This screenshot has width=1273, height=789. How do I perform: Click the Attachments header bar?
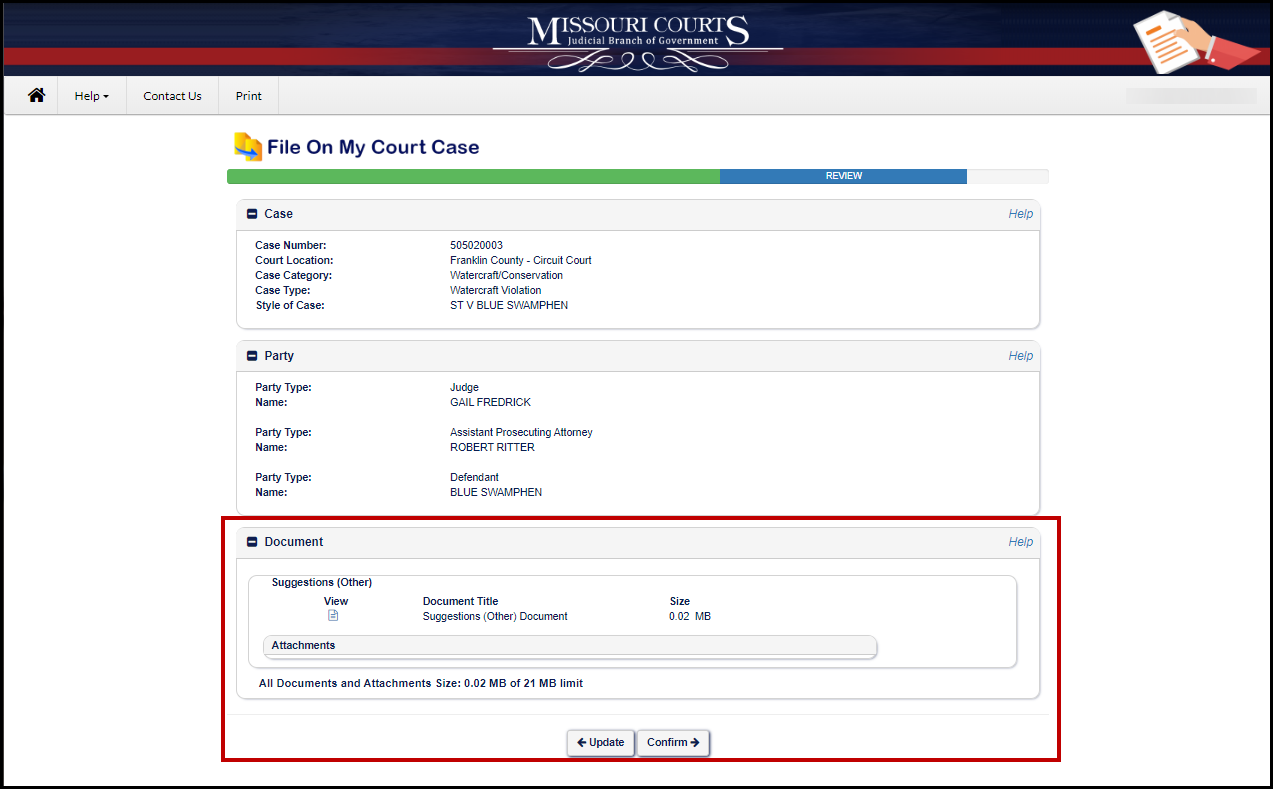(569, 646)
